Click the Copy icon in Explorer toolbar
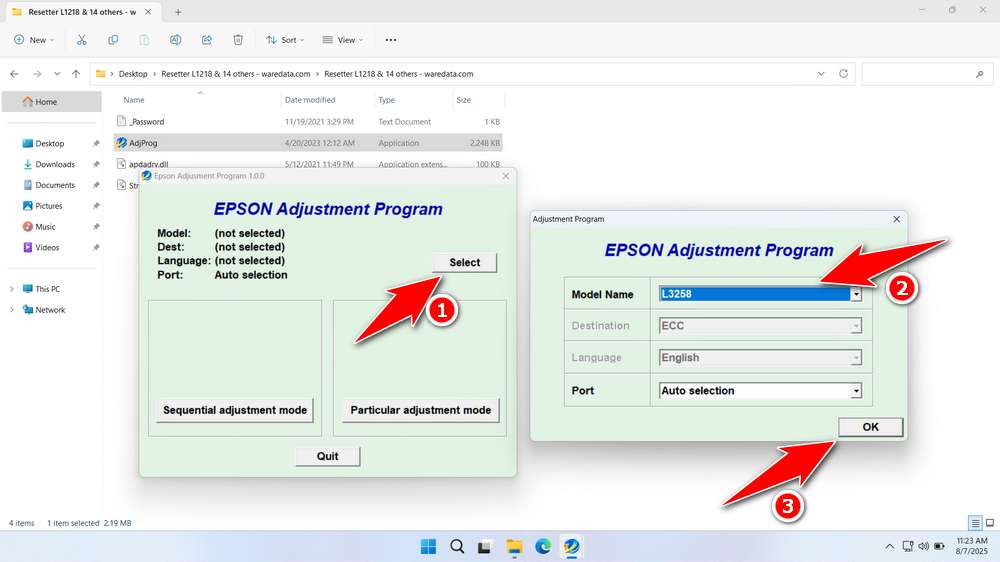Screen dimensions: 1000x562 coord(113,40)
